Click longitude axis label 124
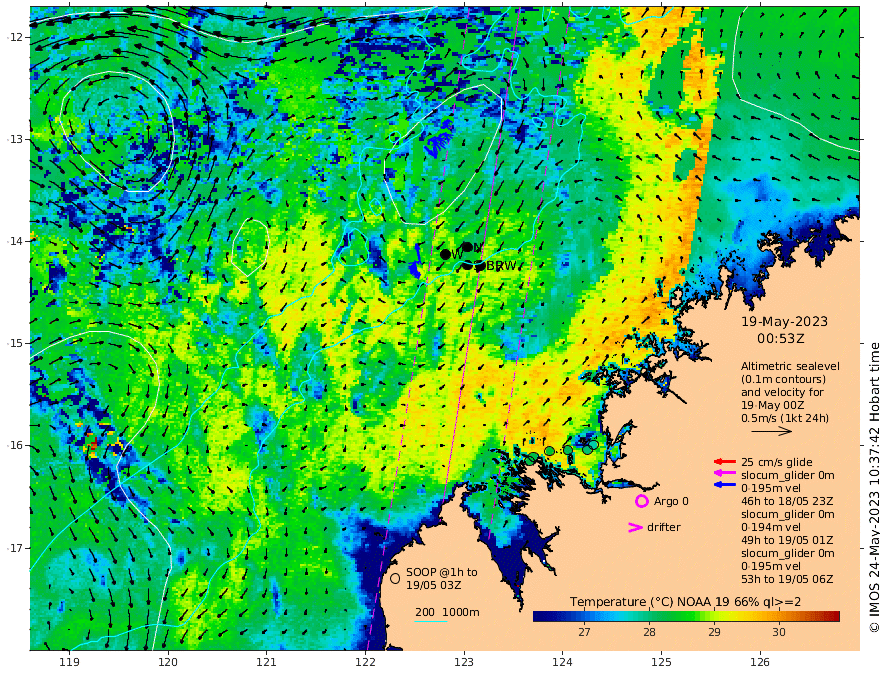 pos(562,662)
